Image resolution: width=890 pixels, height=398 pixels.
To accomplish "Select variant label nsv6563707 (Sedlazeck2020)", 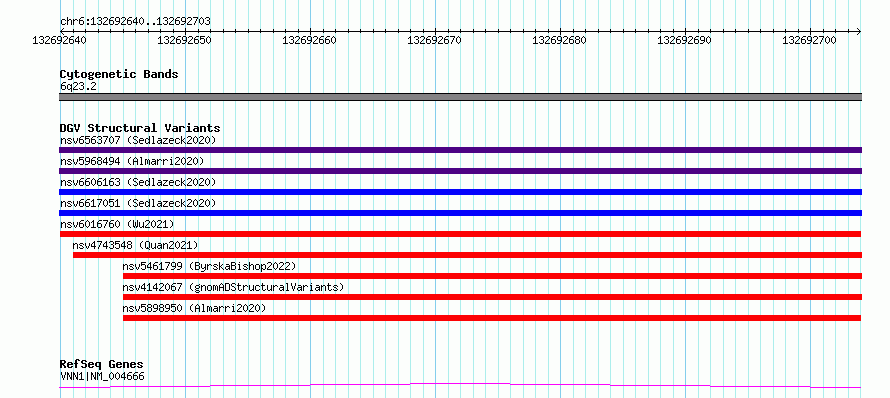I will 138,140.
